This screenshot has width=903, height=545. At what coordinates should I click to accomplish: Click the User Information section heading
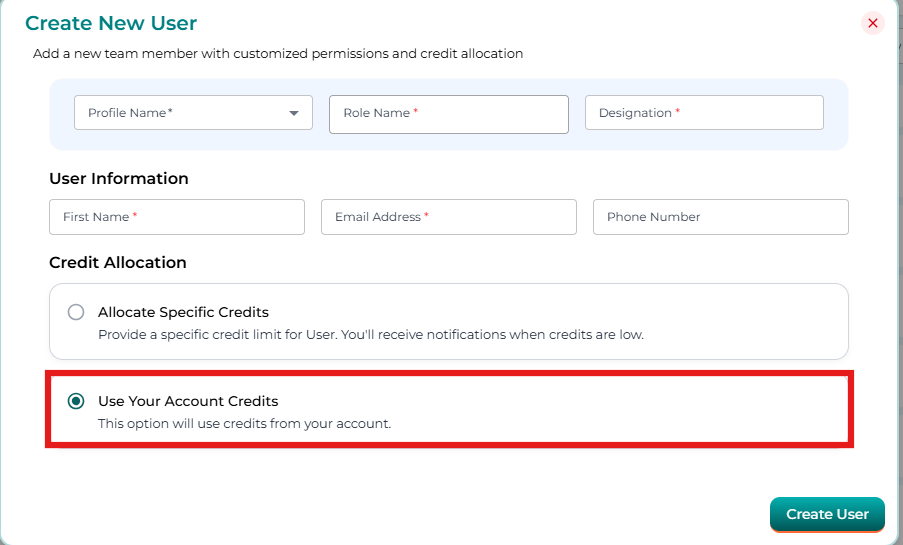pyautogui.click(x=119, y=179)
